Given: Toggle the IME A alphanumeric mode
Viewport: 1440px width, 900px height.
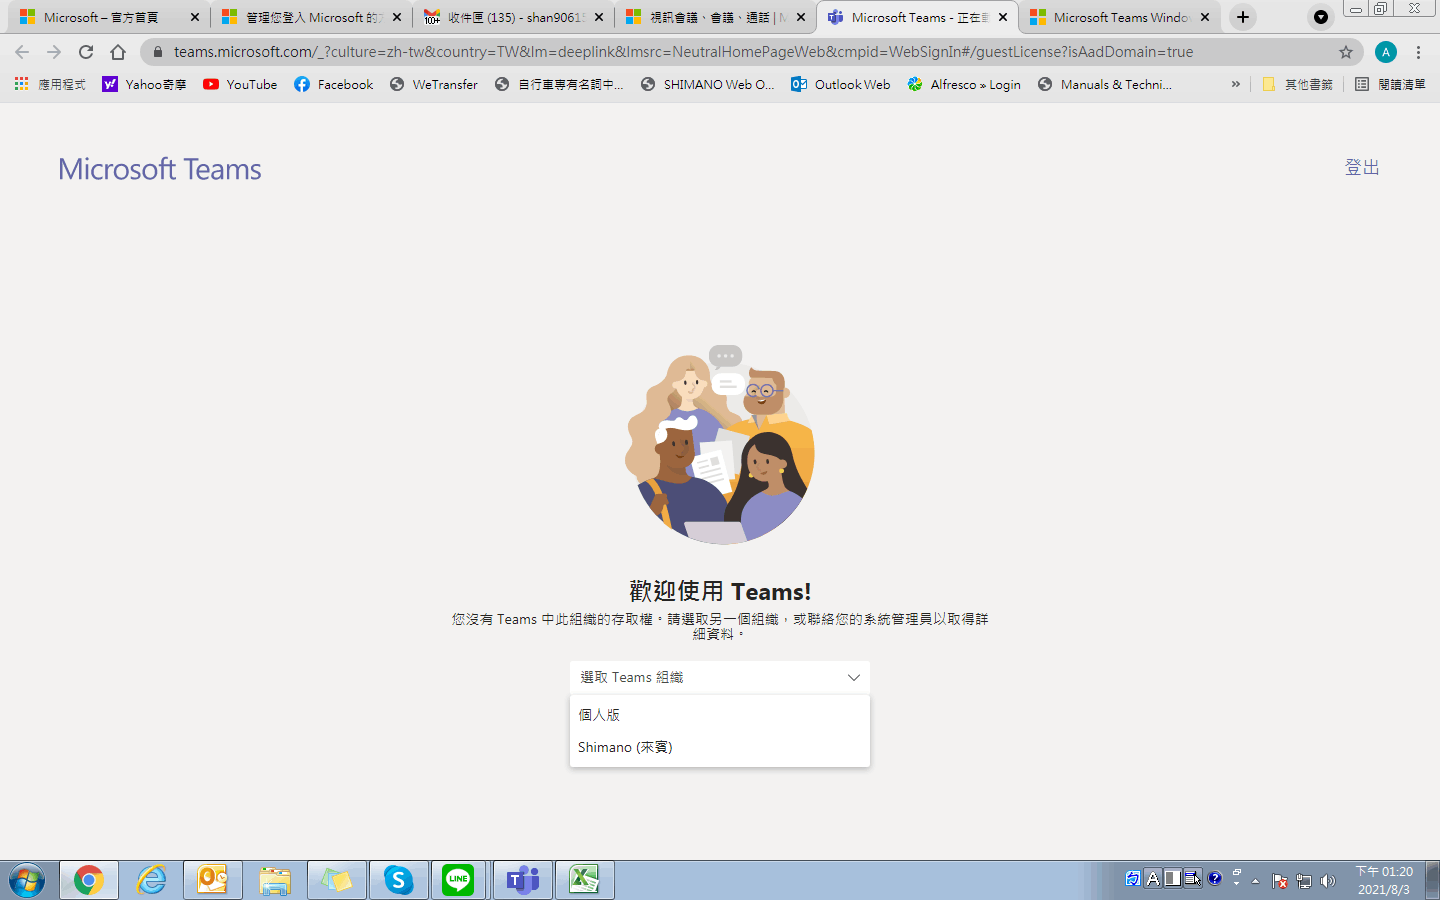Looking at the screenshot, I should point(1152,879).
